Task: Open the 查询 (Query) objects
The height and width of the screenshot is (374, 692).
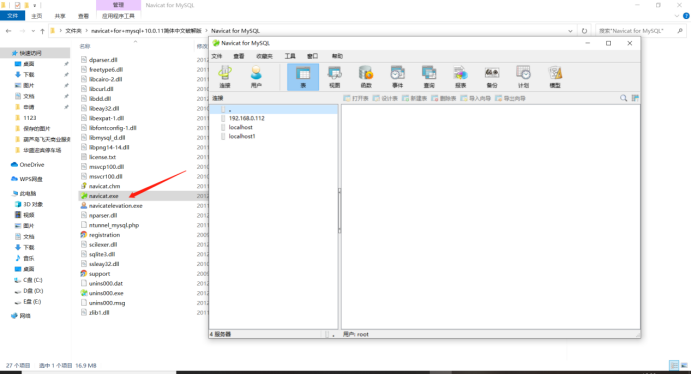Action: coord(429,77)
